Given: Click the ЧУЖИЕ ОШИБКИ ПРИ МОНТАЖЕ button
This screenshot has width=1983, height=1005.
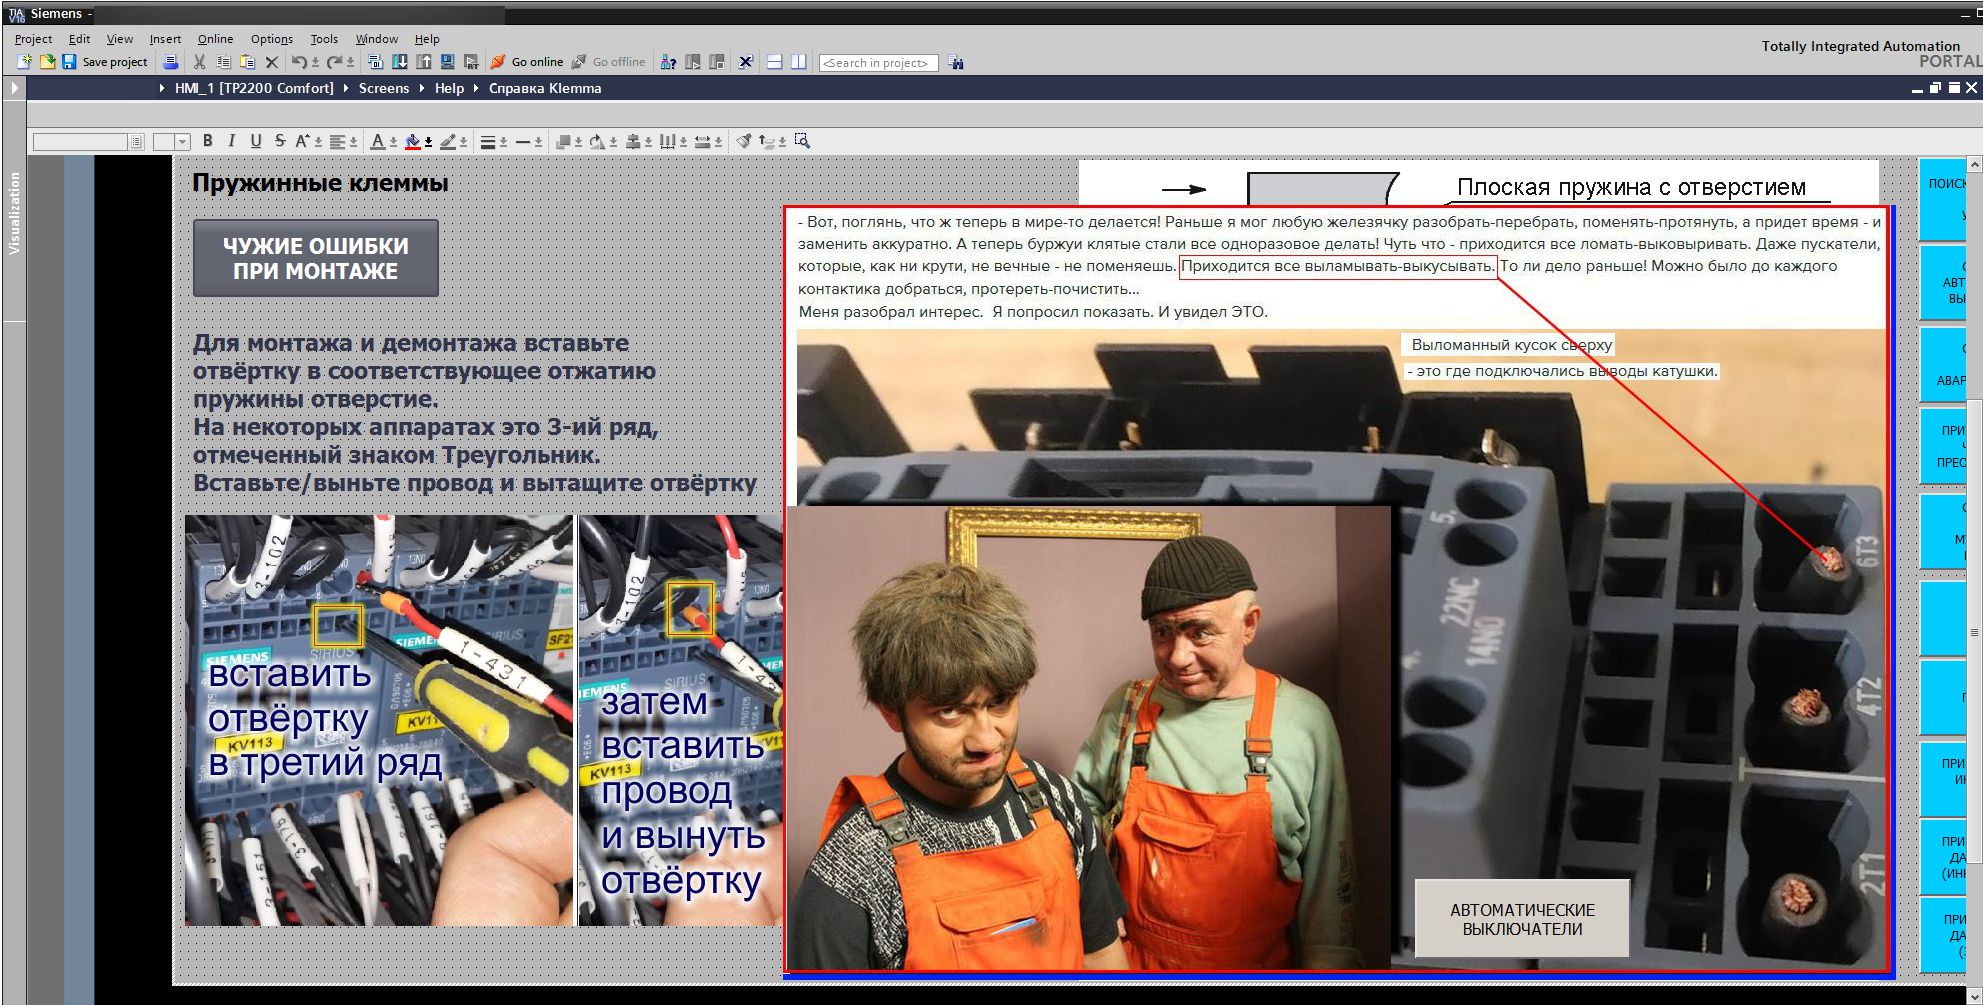Looking at the screenshot, I should pyautogui.click(x=316, y=258).
